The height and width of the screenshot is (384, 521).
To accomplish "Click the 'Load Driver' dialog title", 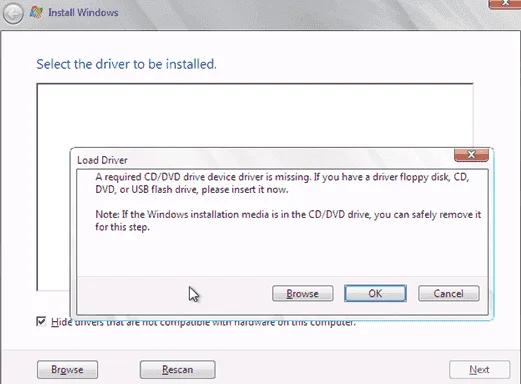I will (102, 160).
